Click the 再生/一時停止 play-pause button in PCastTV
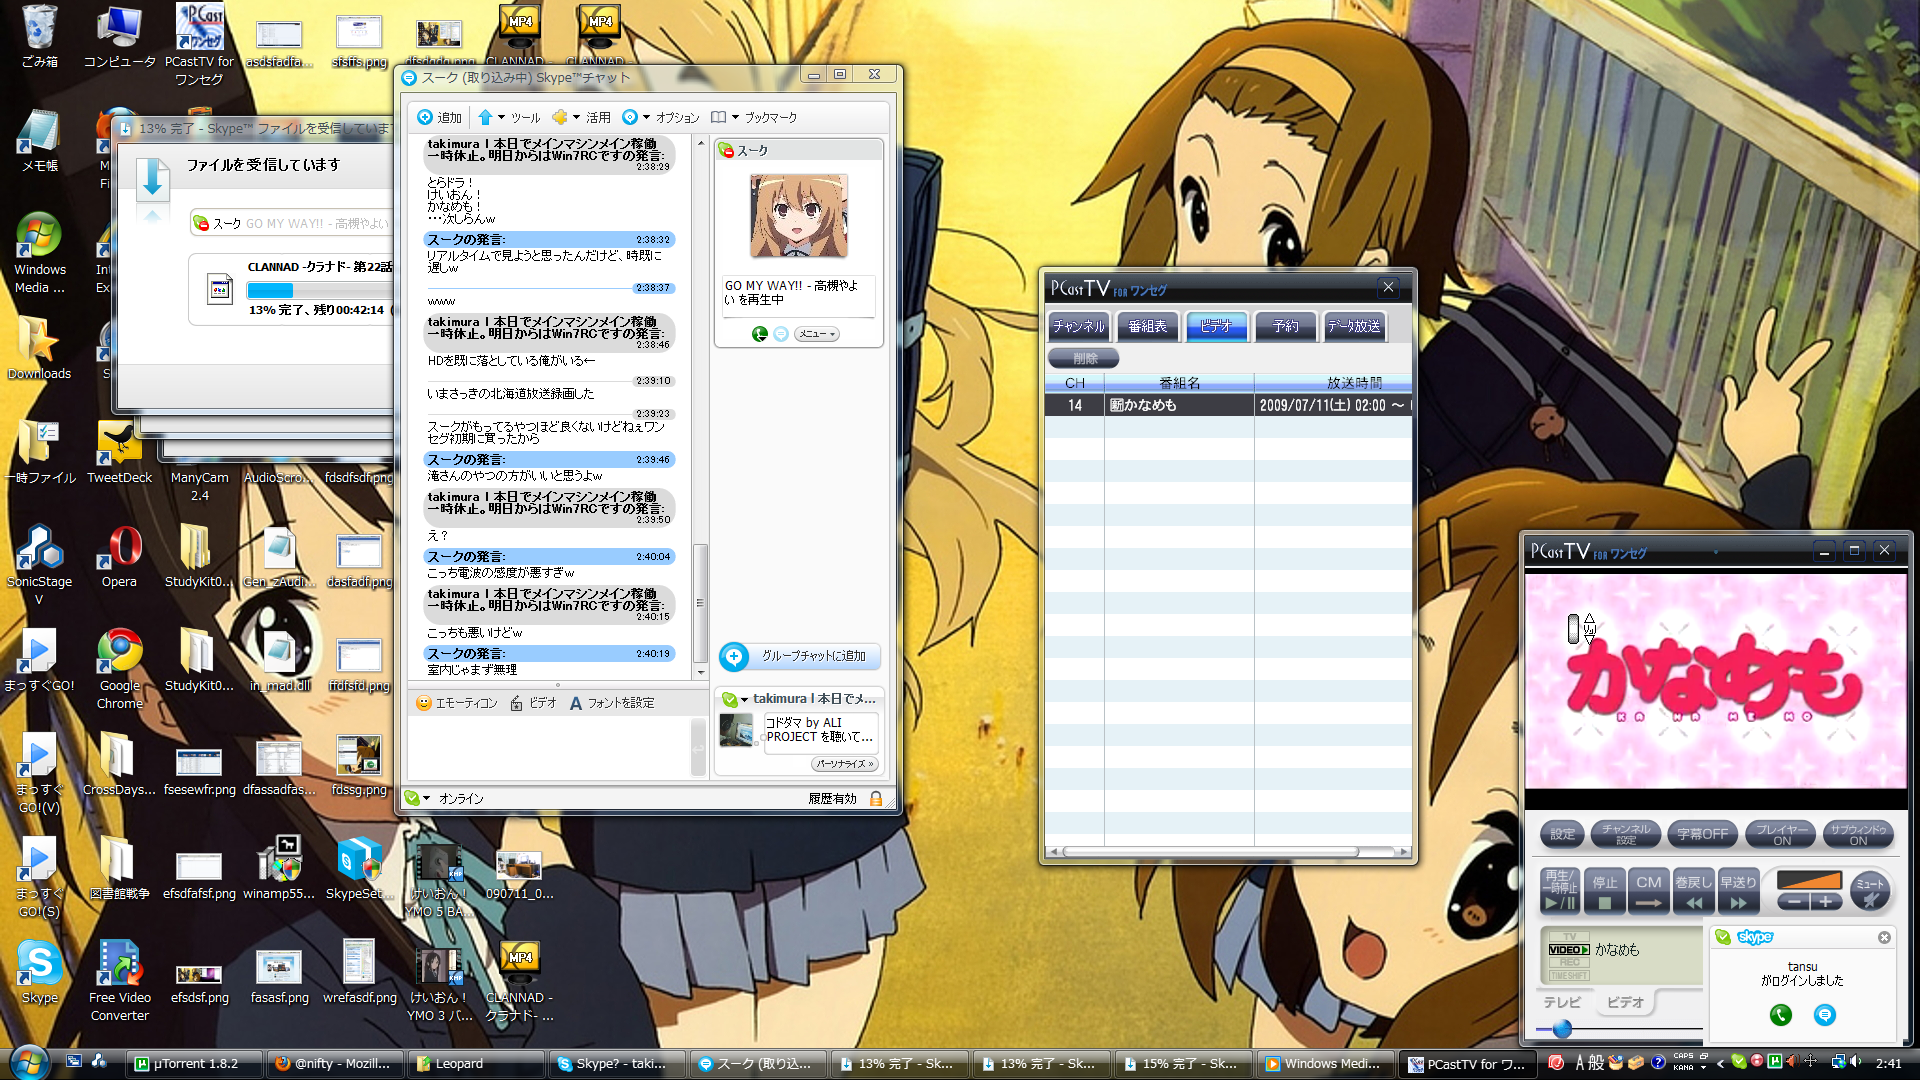Screen dimensions: 1920x1080 click(1560, 890)
